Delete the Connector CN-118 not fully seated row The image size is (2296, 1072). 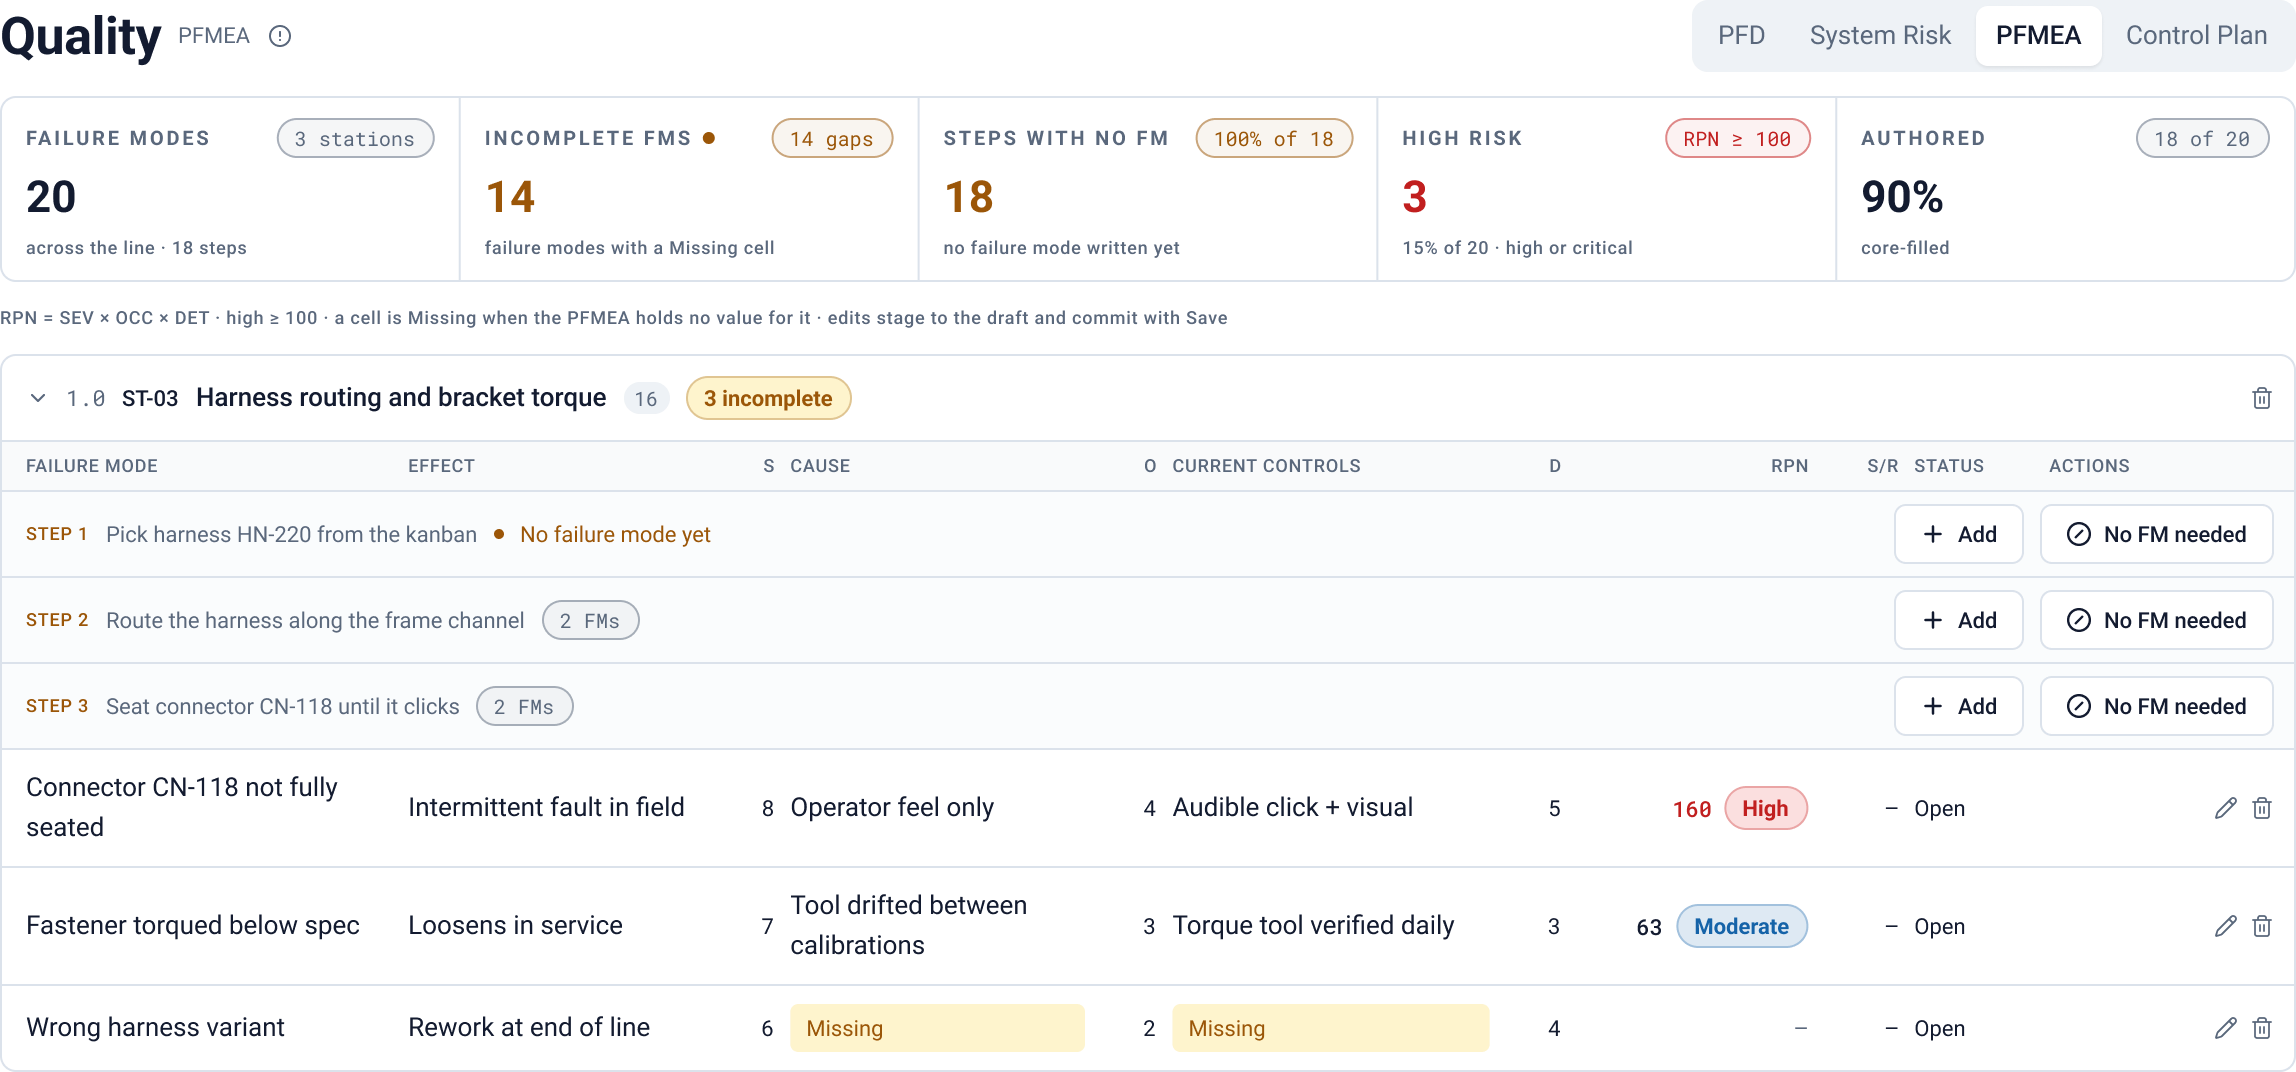pyautogui.click(x=2261, y=808)
